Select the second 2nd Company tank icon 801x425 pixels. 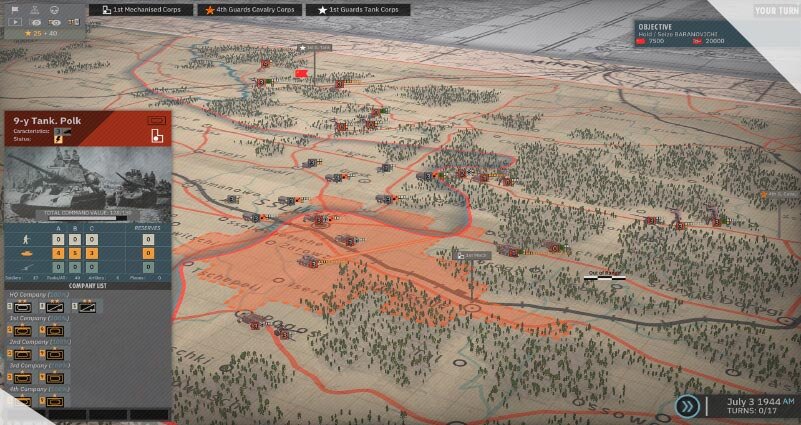pos(55,354)
